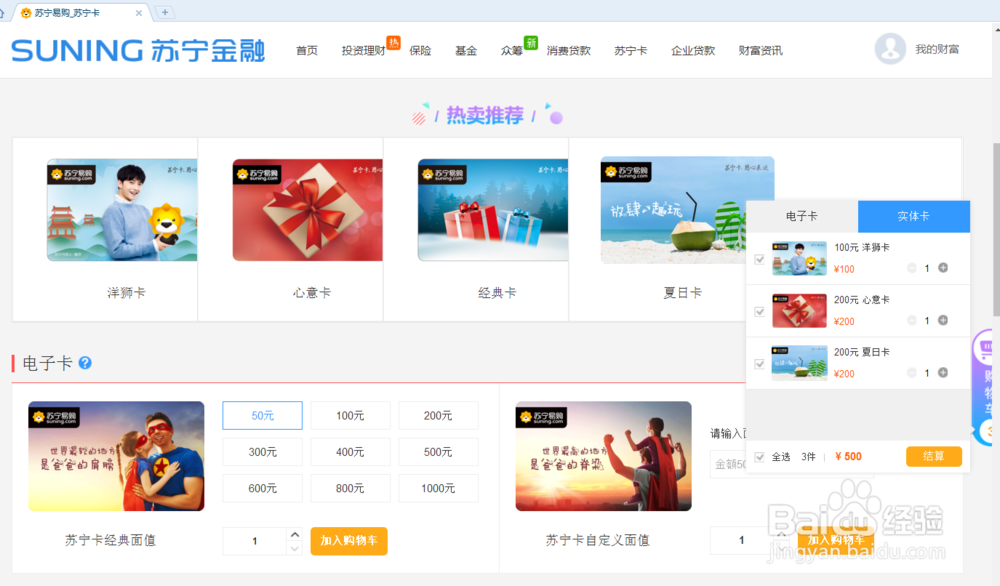Select the 50元 face value
This screenshot has width=1000, height=586.
point(262,416)
